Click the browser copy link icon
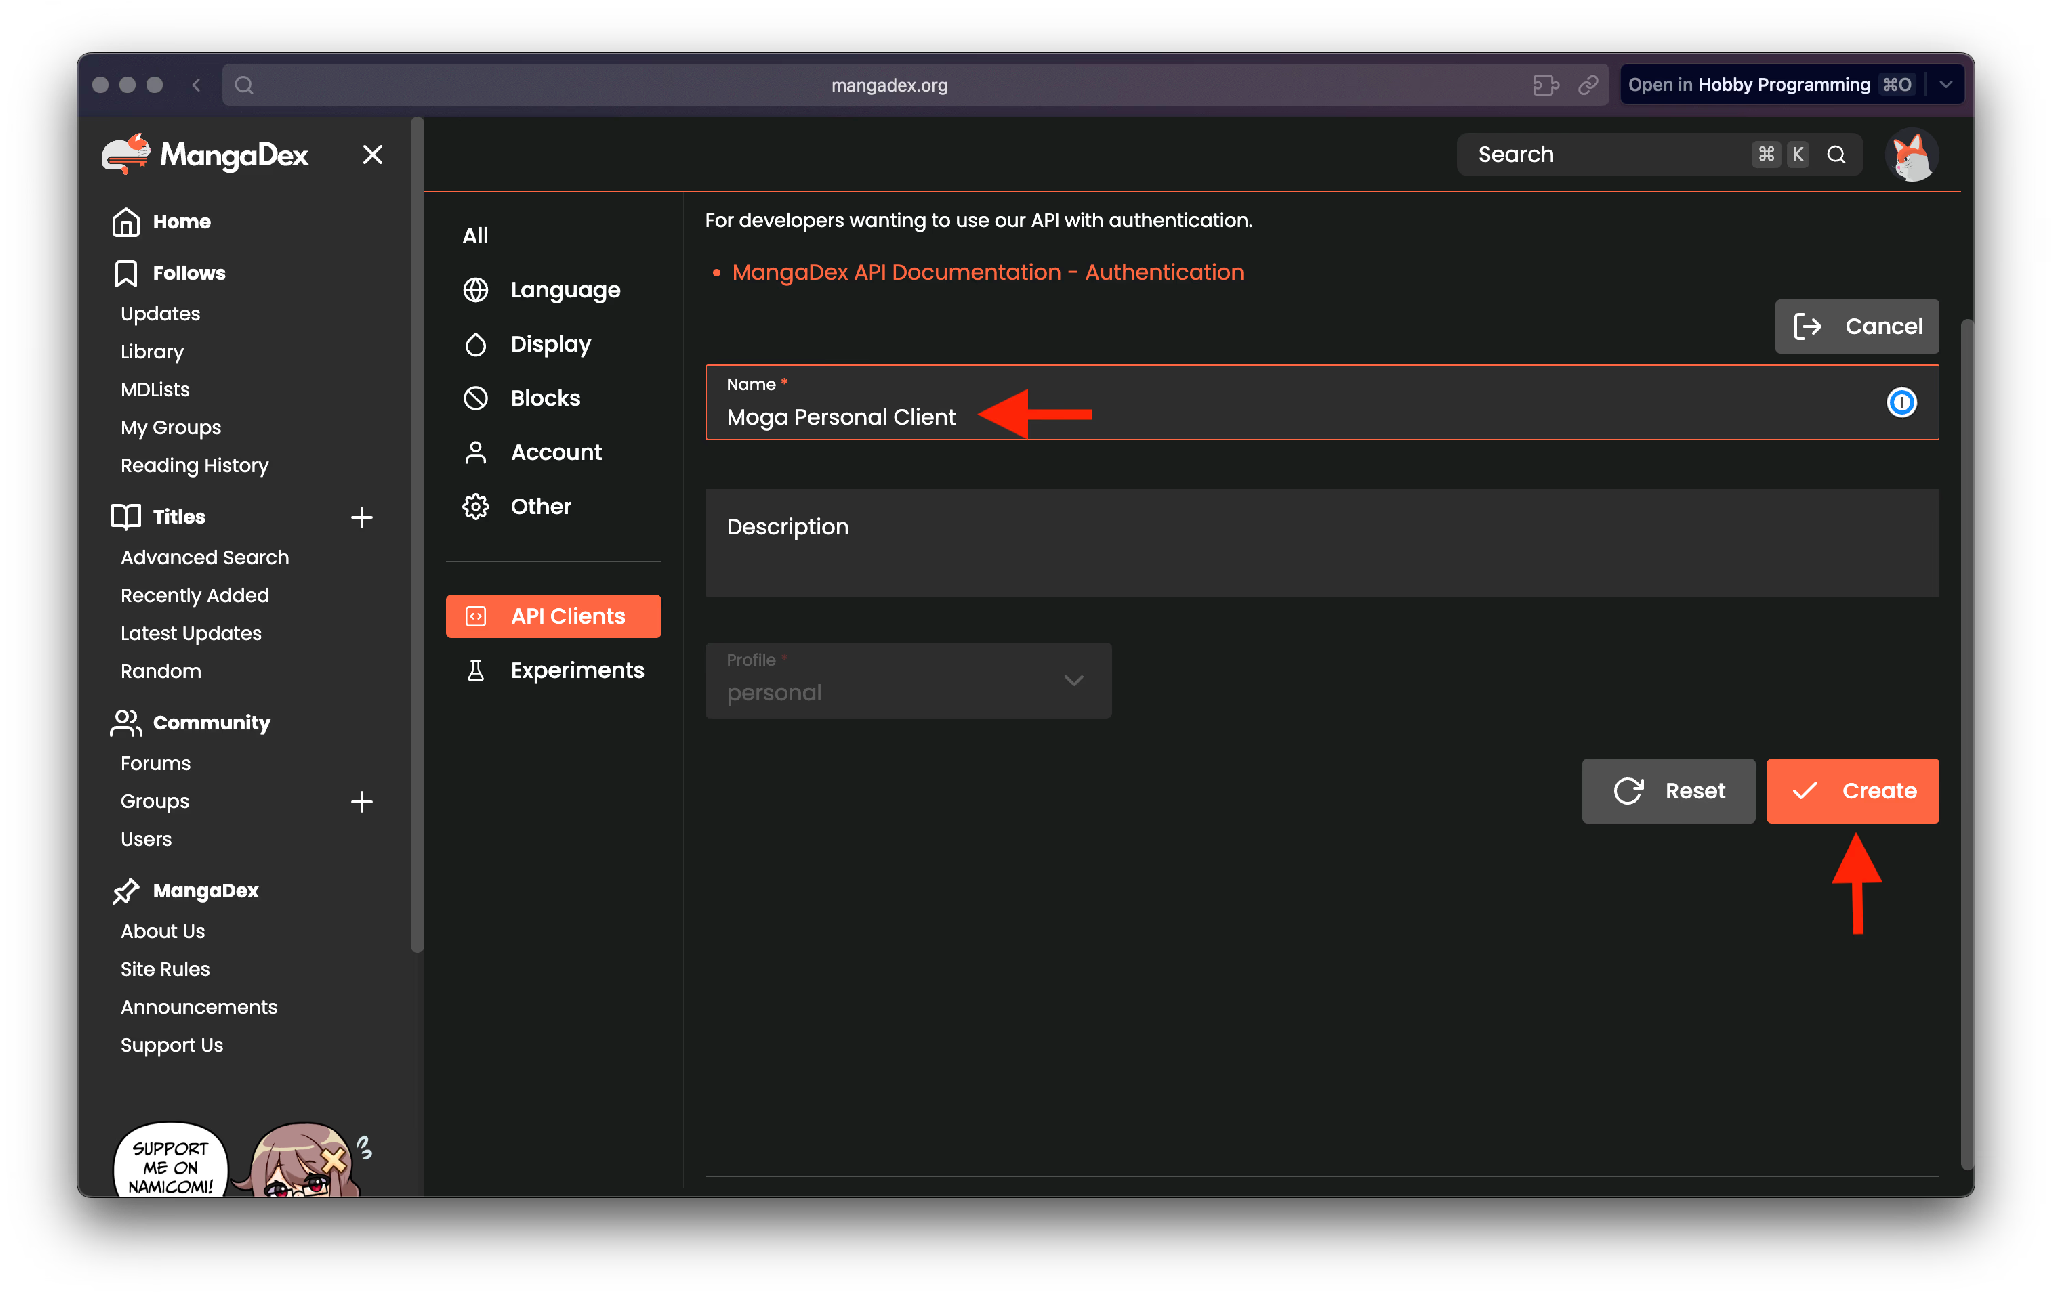Screen dimensions: 2052x1296 coord(1588,85)
